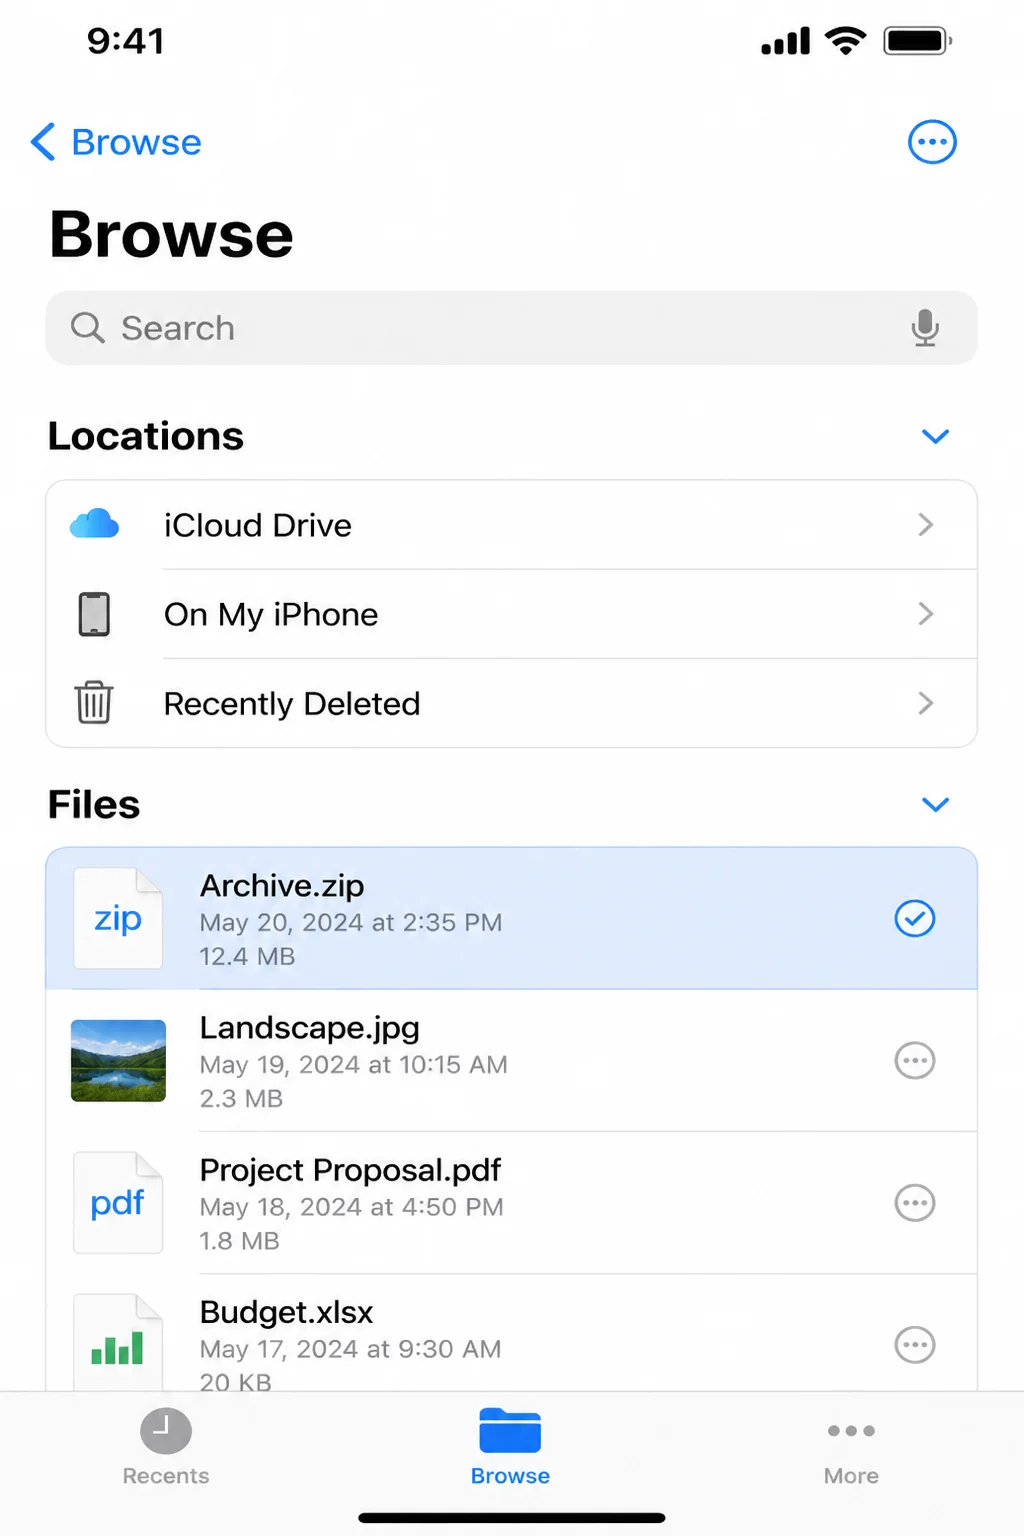Tap the cellular signal status icon
Screen dimensions: 1024x1536
click(x=785, y=42)
